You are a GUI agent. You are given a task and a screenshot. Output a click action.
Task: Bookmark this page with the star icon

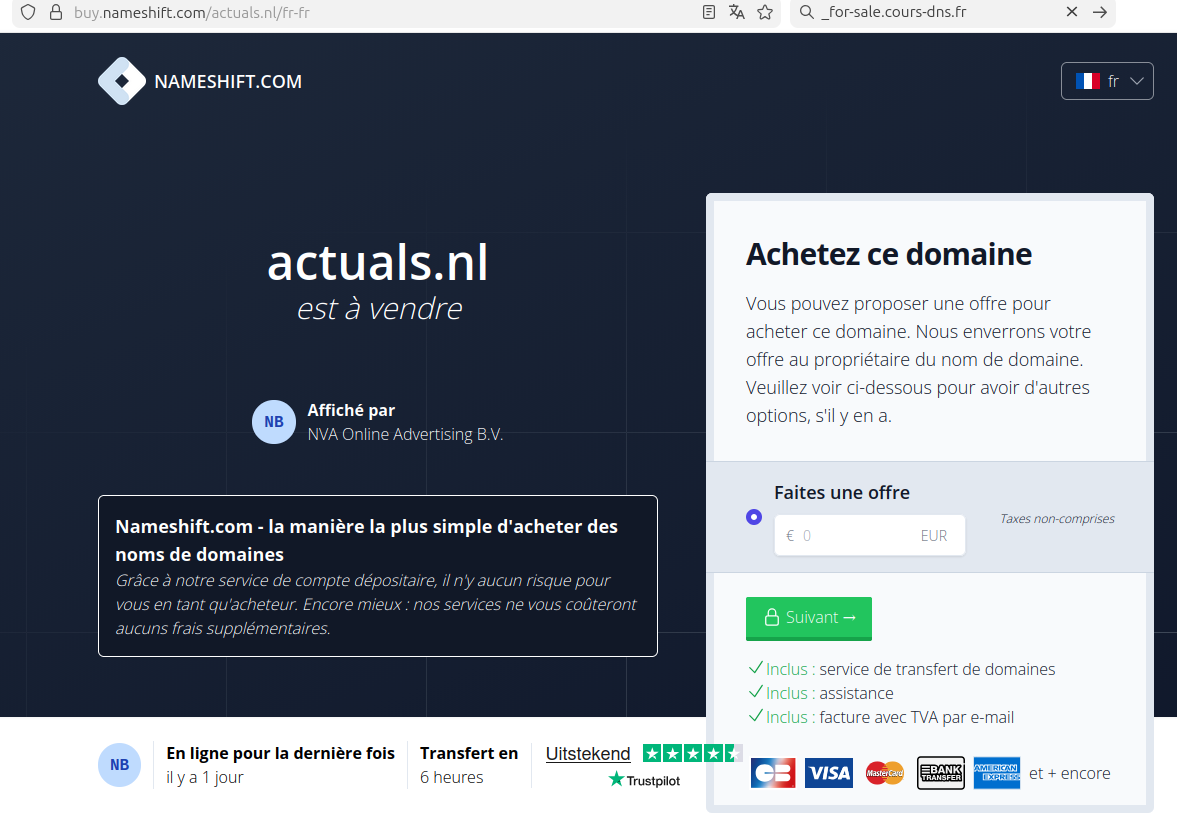tap(765, 12)
